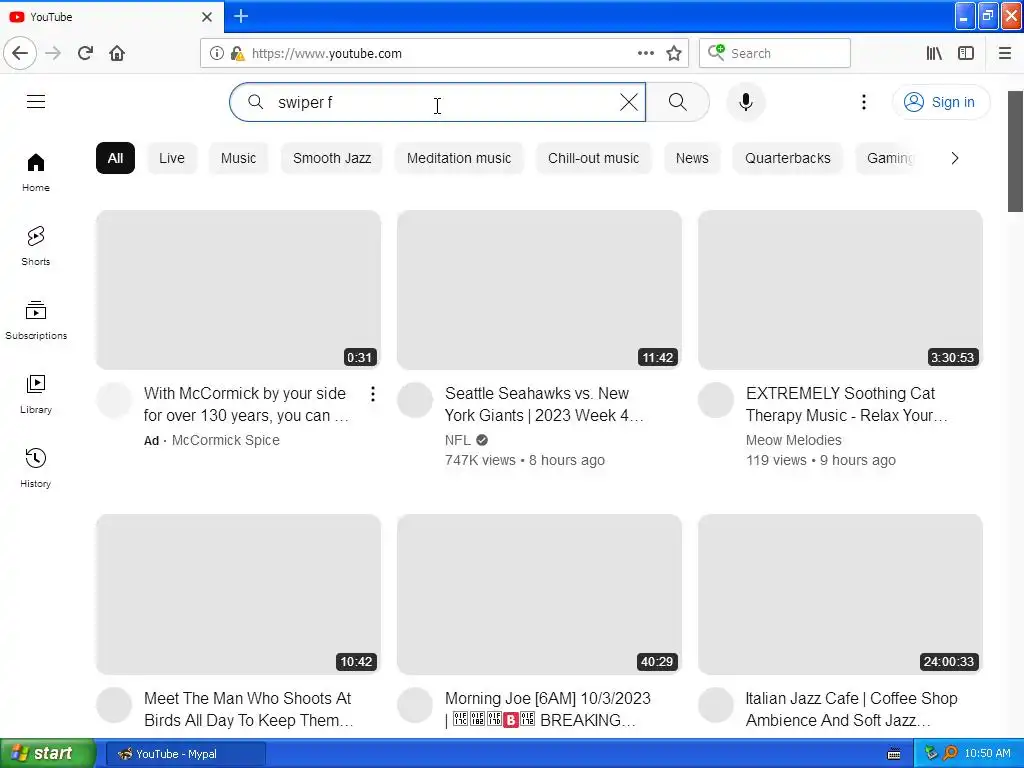
Task: Open YouTube settings three-dot menu
Action: [x=863, y=102]
